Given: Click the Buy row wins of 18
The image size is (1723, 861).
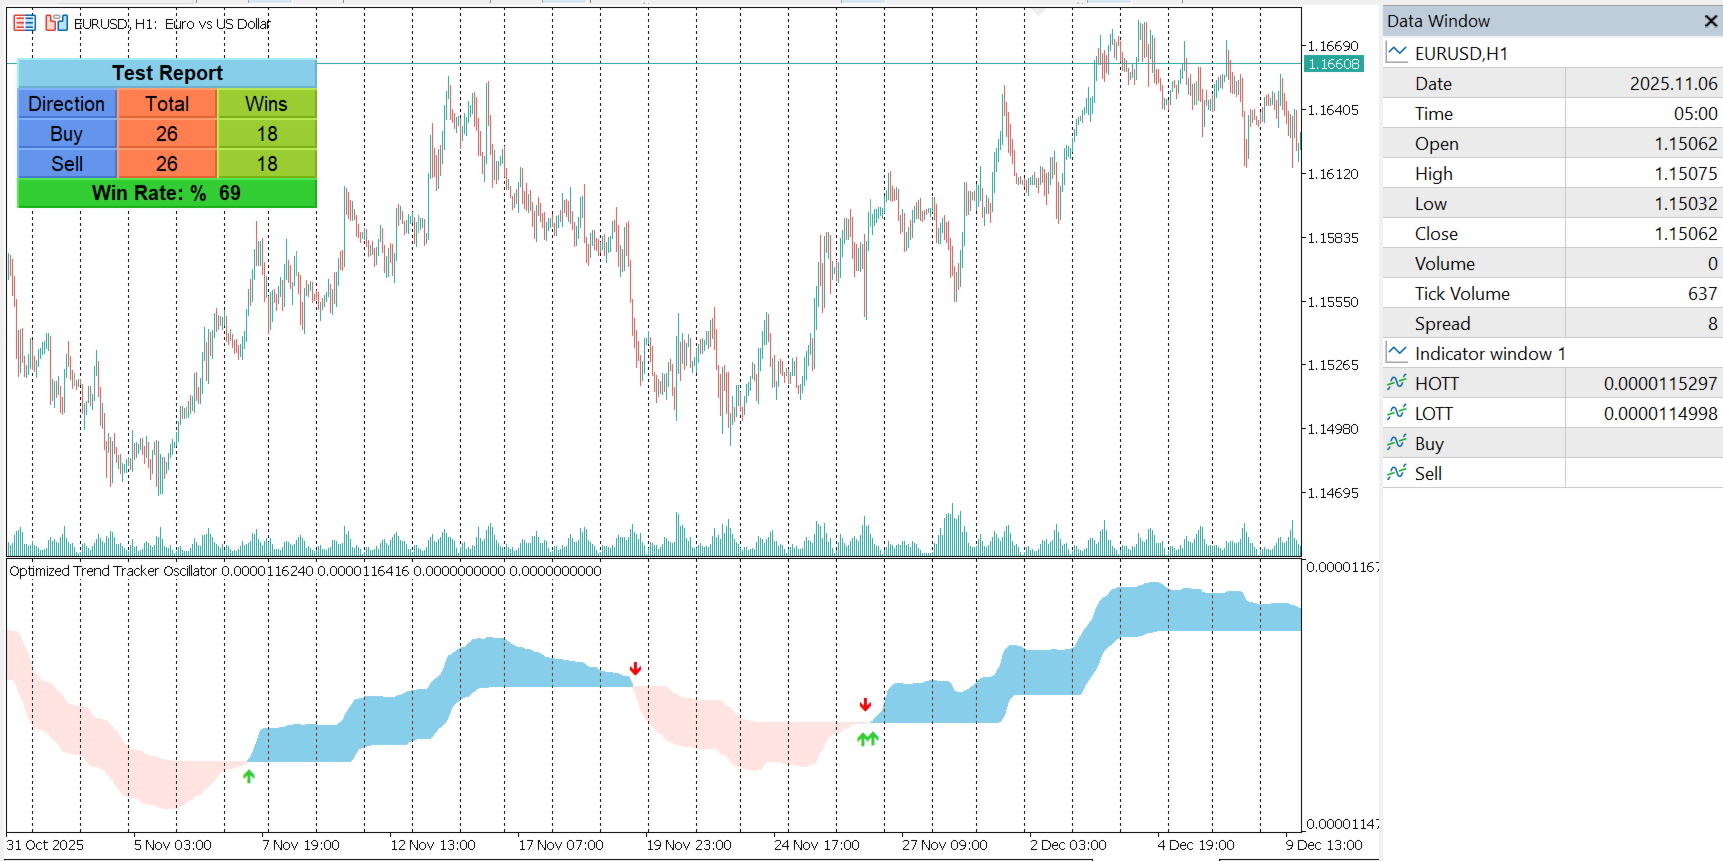Looking at the screenshot, I should coord(267,134).
